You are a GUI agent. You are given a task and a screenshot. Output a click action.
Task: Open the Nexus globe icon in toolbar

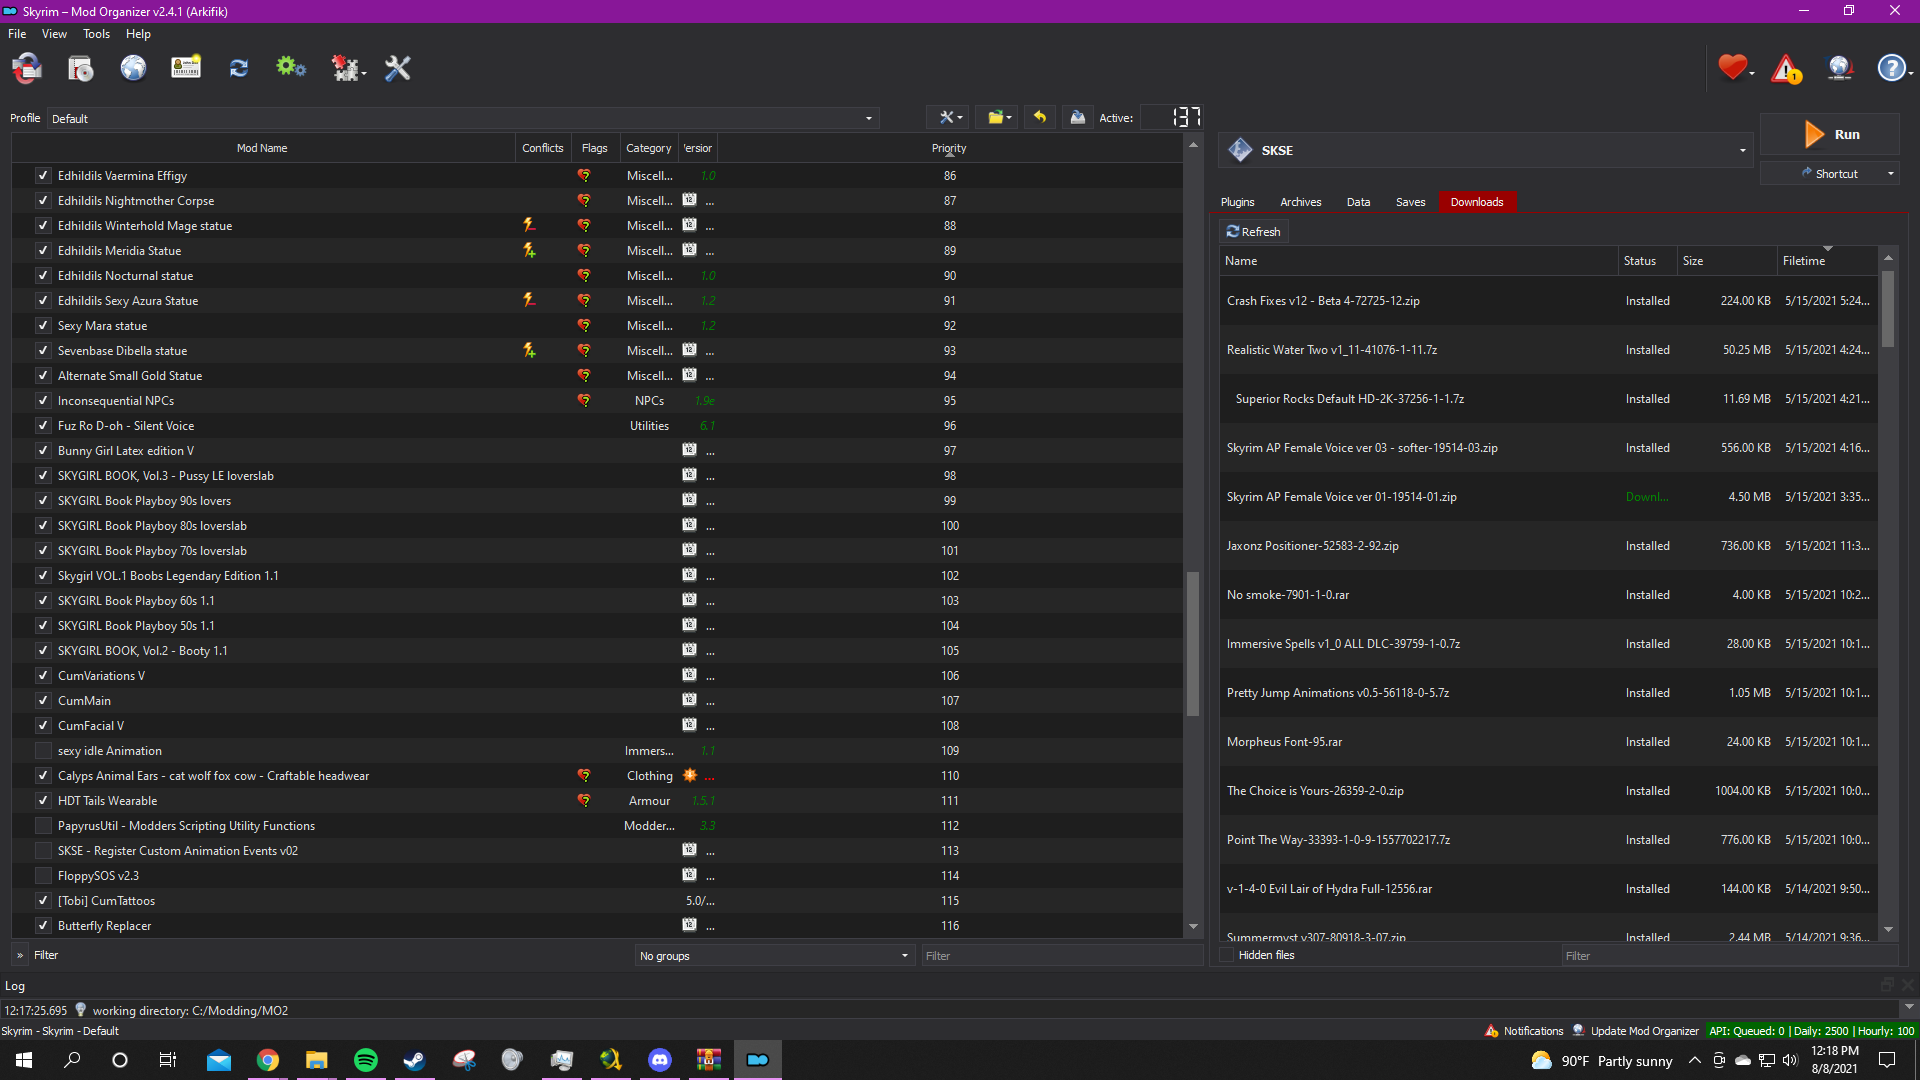133,68
